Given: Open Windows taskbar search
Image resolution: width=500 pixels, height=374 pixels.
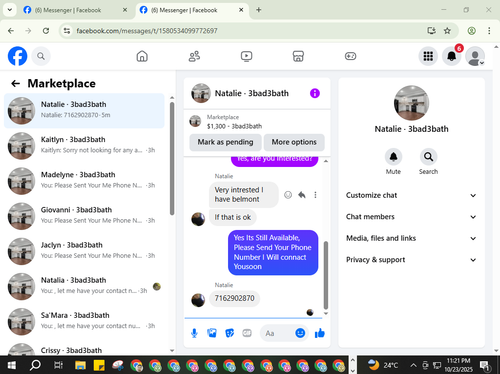Looking at the screenshot, I should [35, 365].
